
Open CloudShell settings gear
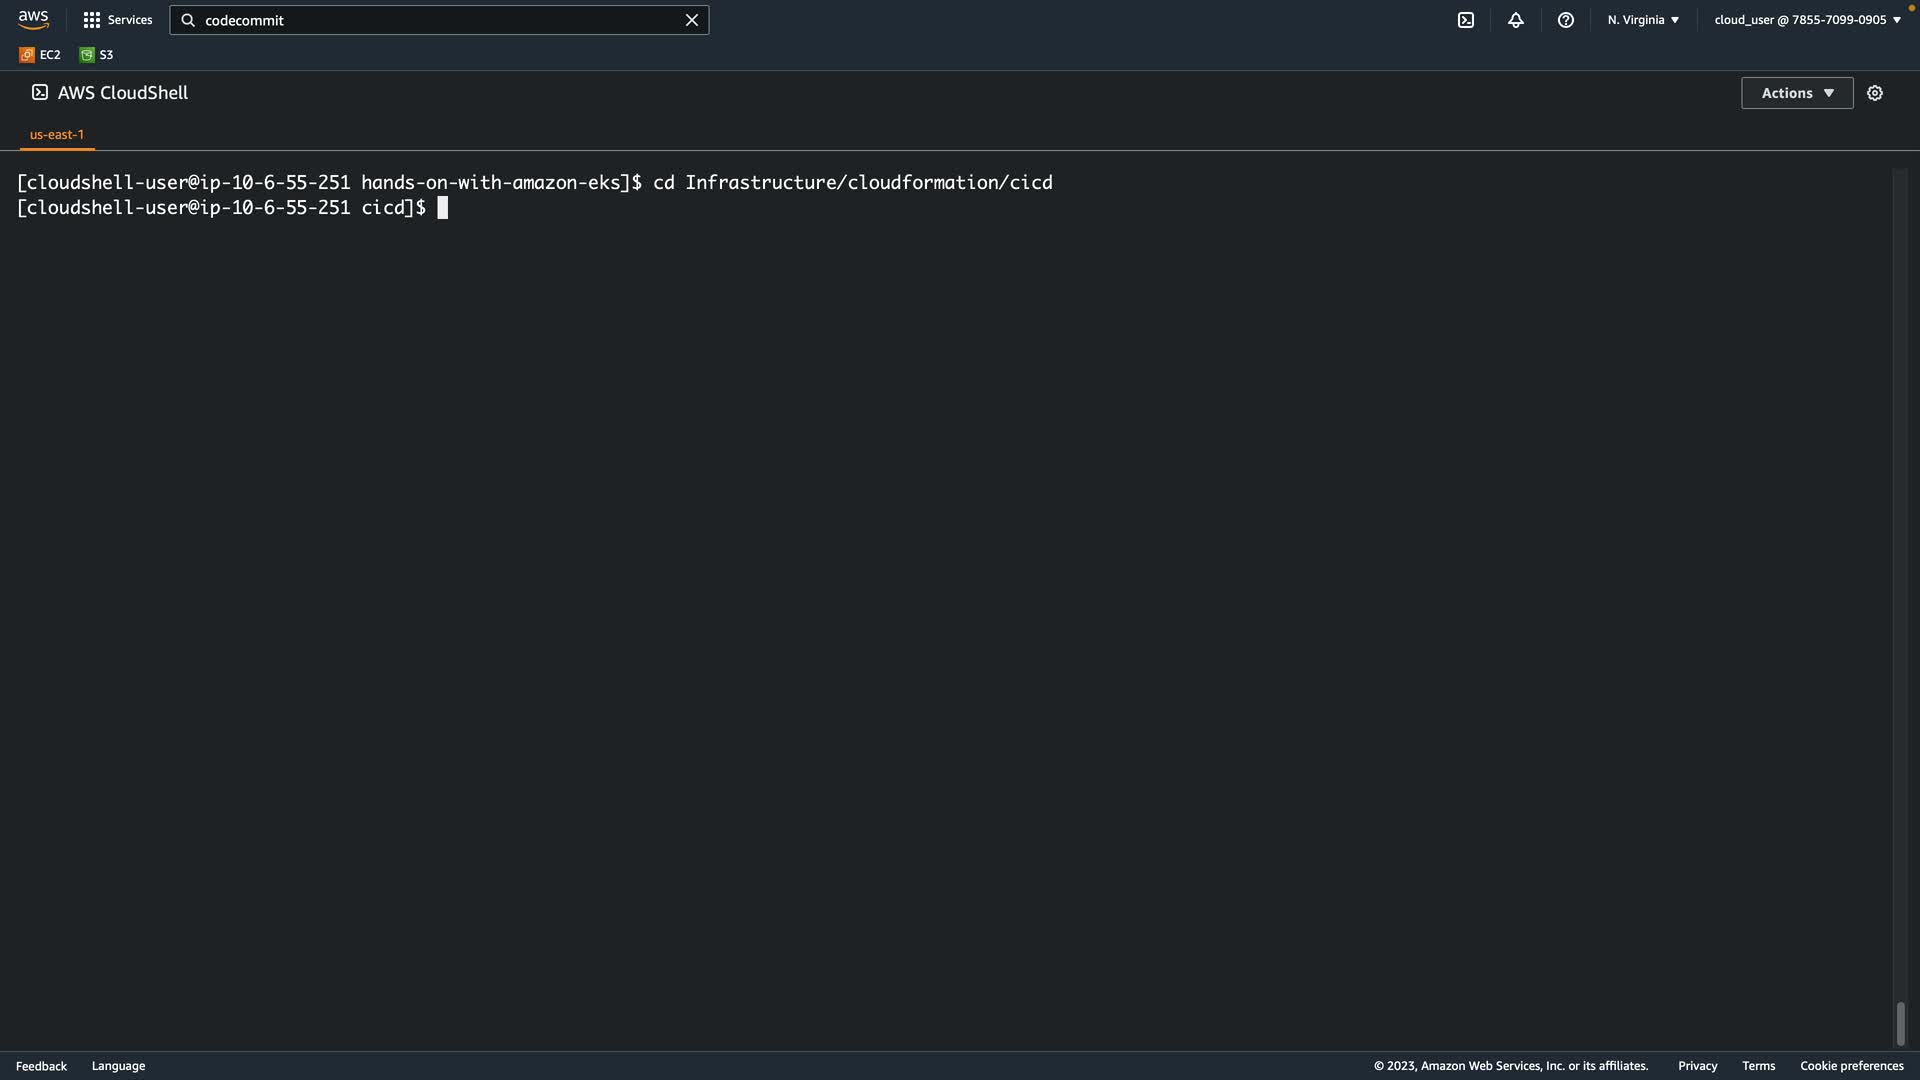[1874, 93]
